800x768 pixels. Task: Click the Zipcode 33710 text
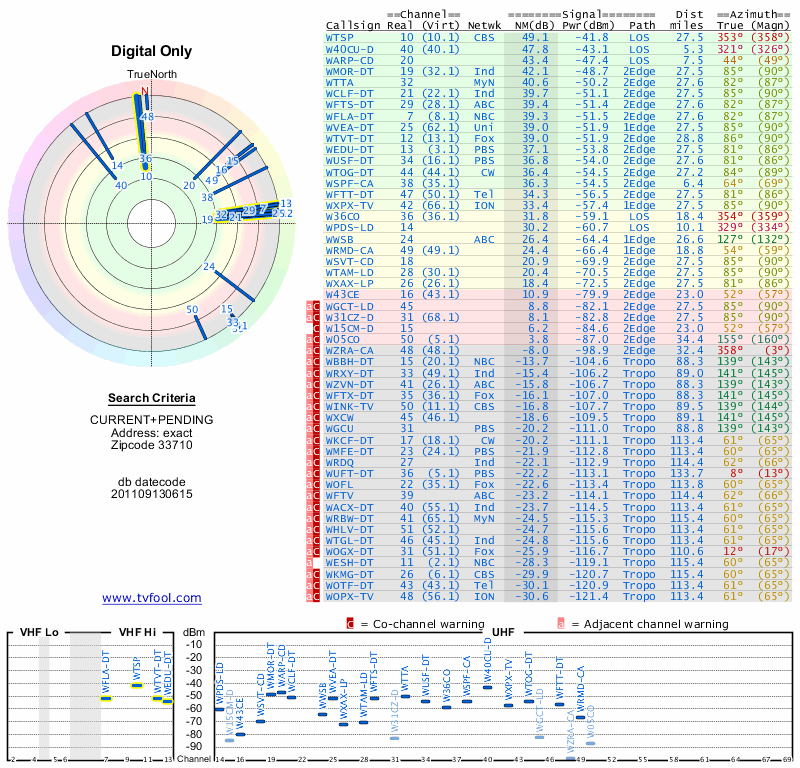152,445
